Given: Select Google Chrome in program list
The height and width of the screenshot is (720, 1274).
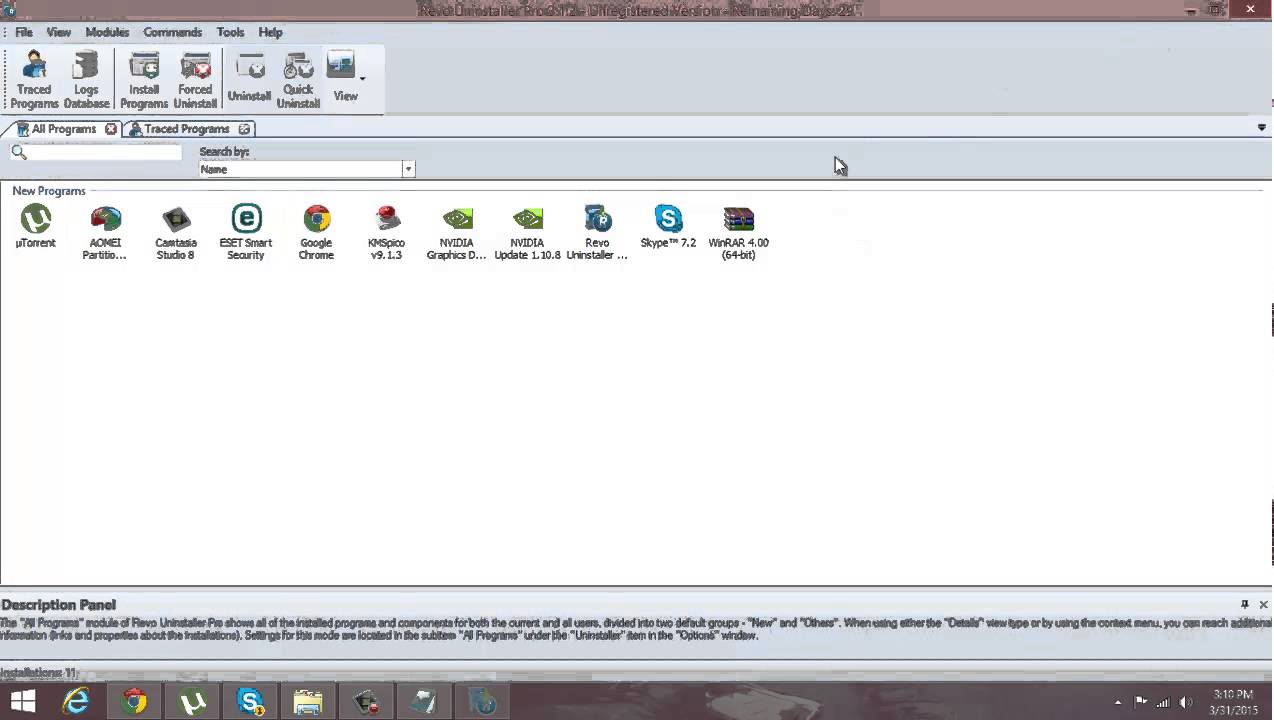Looking at the screenshot, I should 316,232.
